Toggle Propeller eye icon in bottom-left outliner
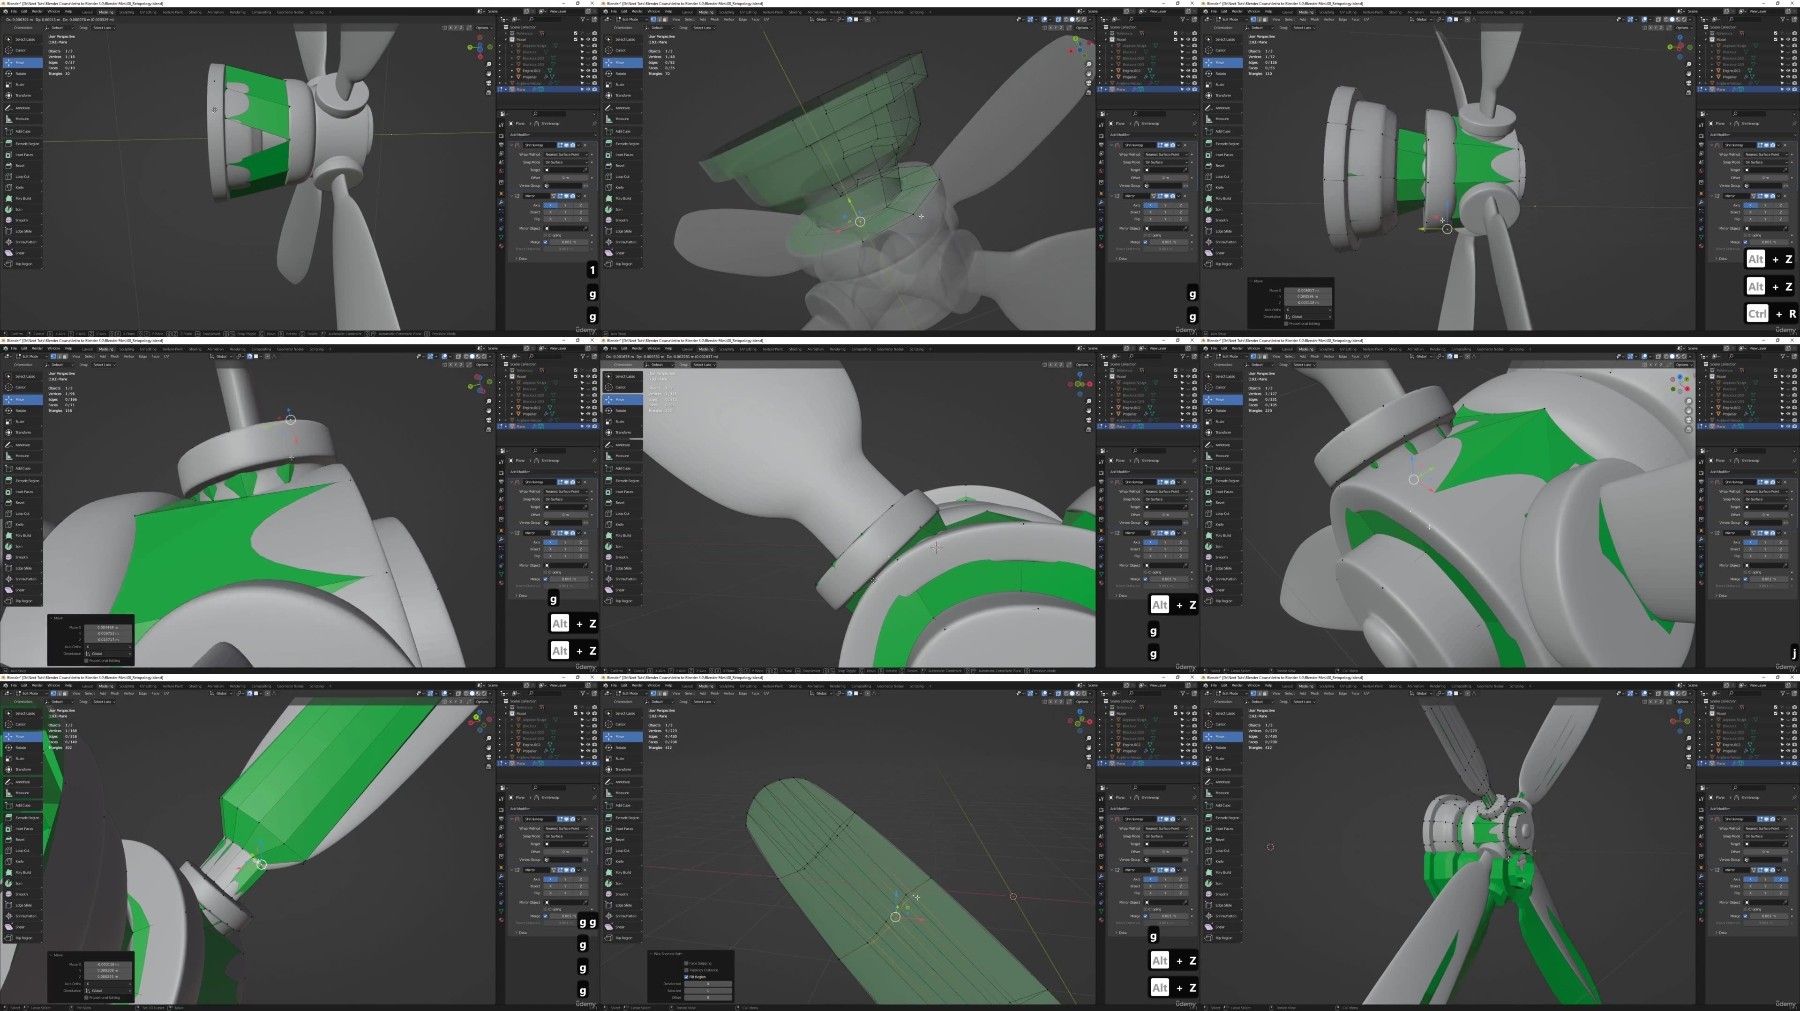Screen dimensions: 1800x1011 588,751
